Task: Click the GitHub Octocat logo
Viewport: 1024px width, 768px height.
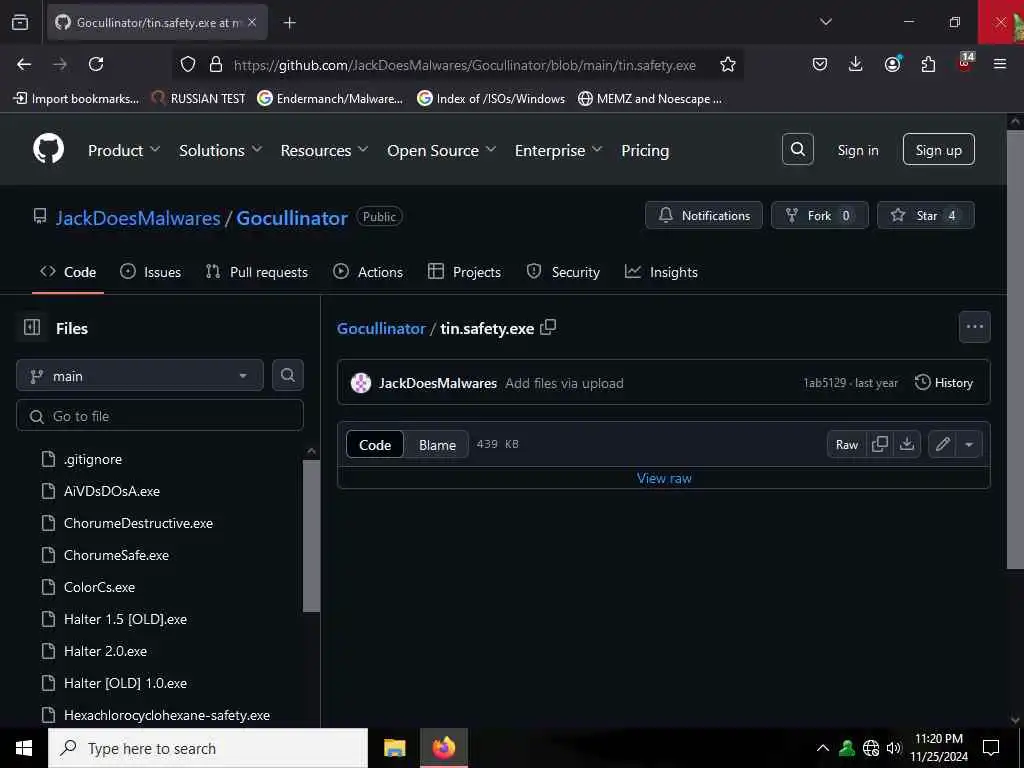Action: click(48, 150)
